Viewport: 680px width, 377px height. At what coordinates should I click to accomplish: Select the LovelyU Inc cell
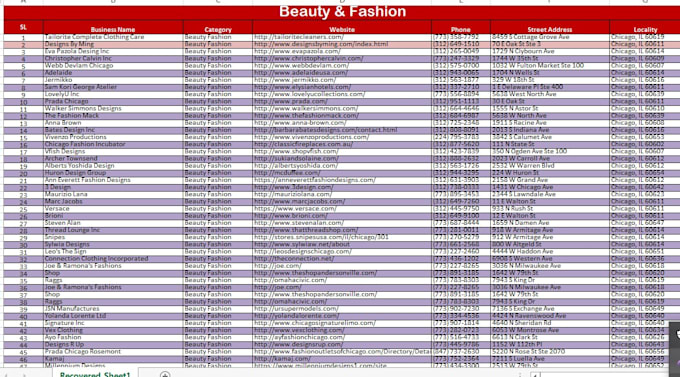pyautogui.click(x=113, y=95)
